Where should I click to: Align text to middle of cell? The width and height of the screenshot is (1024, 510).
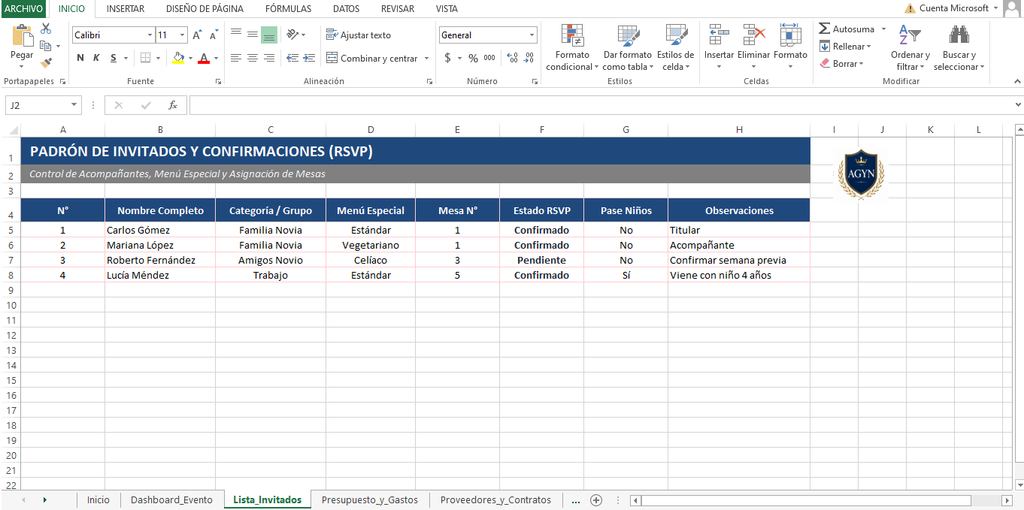pyautogui.click(x=253, y=35)
